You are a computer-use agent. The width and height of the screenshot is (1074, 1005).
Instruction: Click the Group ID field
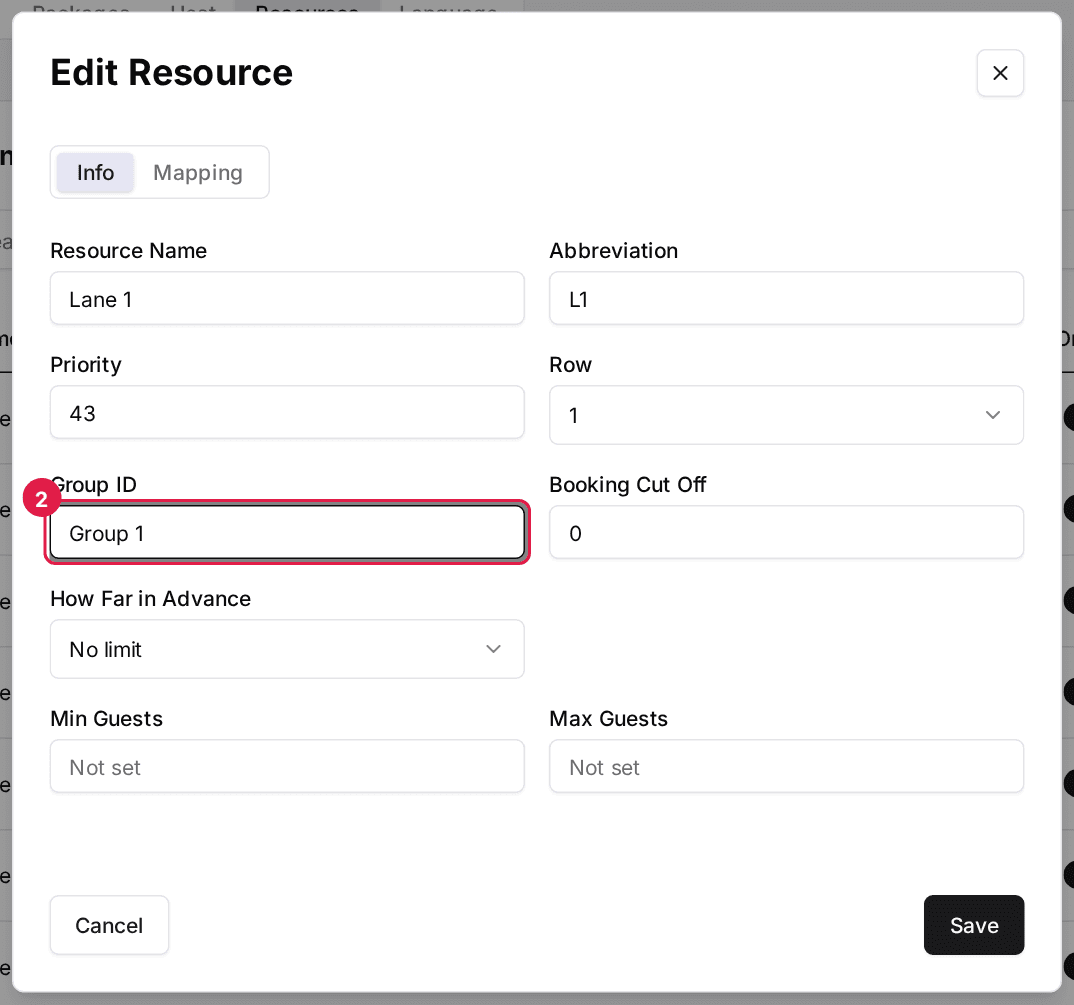[287, 532]
